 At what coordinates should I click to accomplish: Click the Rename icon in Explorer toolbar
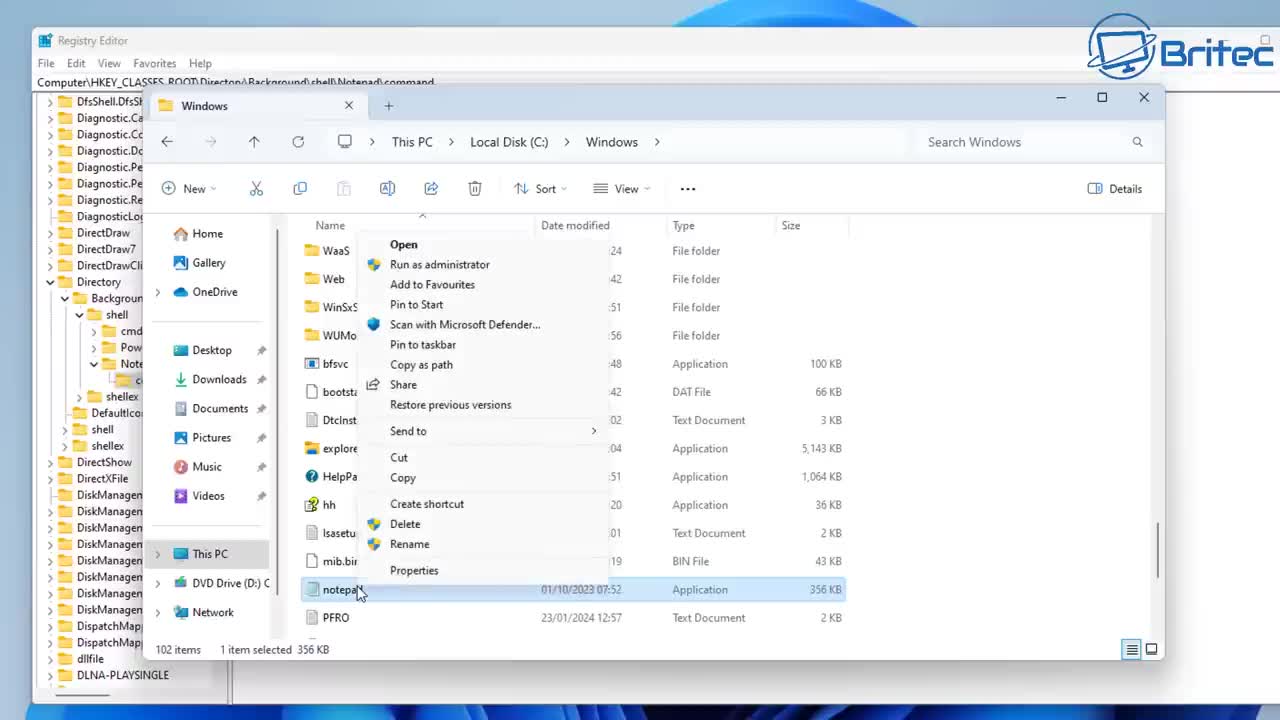387,189
